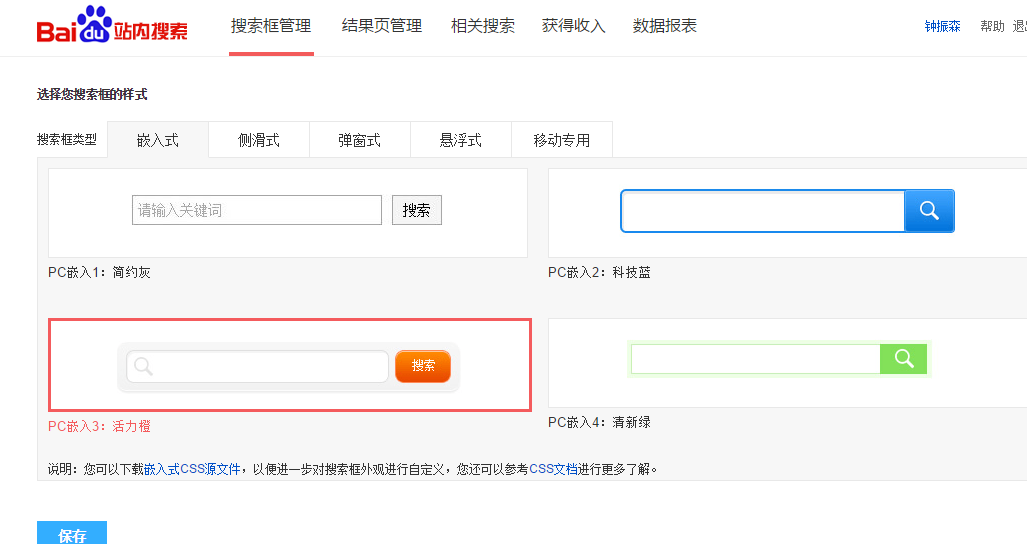This screenshot has height=544, width=1027.
Task: Open 相关搜索 in top navigation
Action: [482, 26]
